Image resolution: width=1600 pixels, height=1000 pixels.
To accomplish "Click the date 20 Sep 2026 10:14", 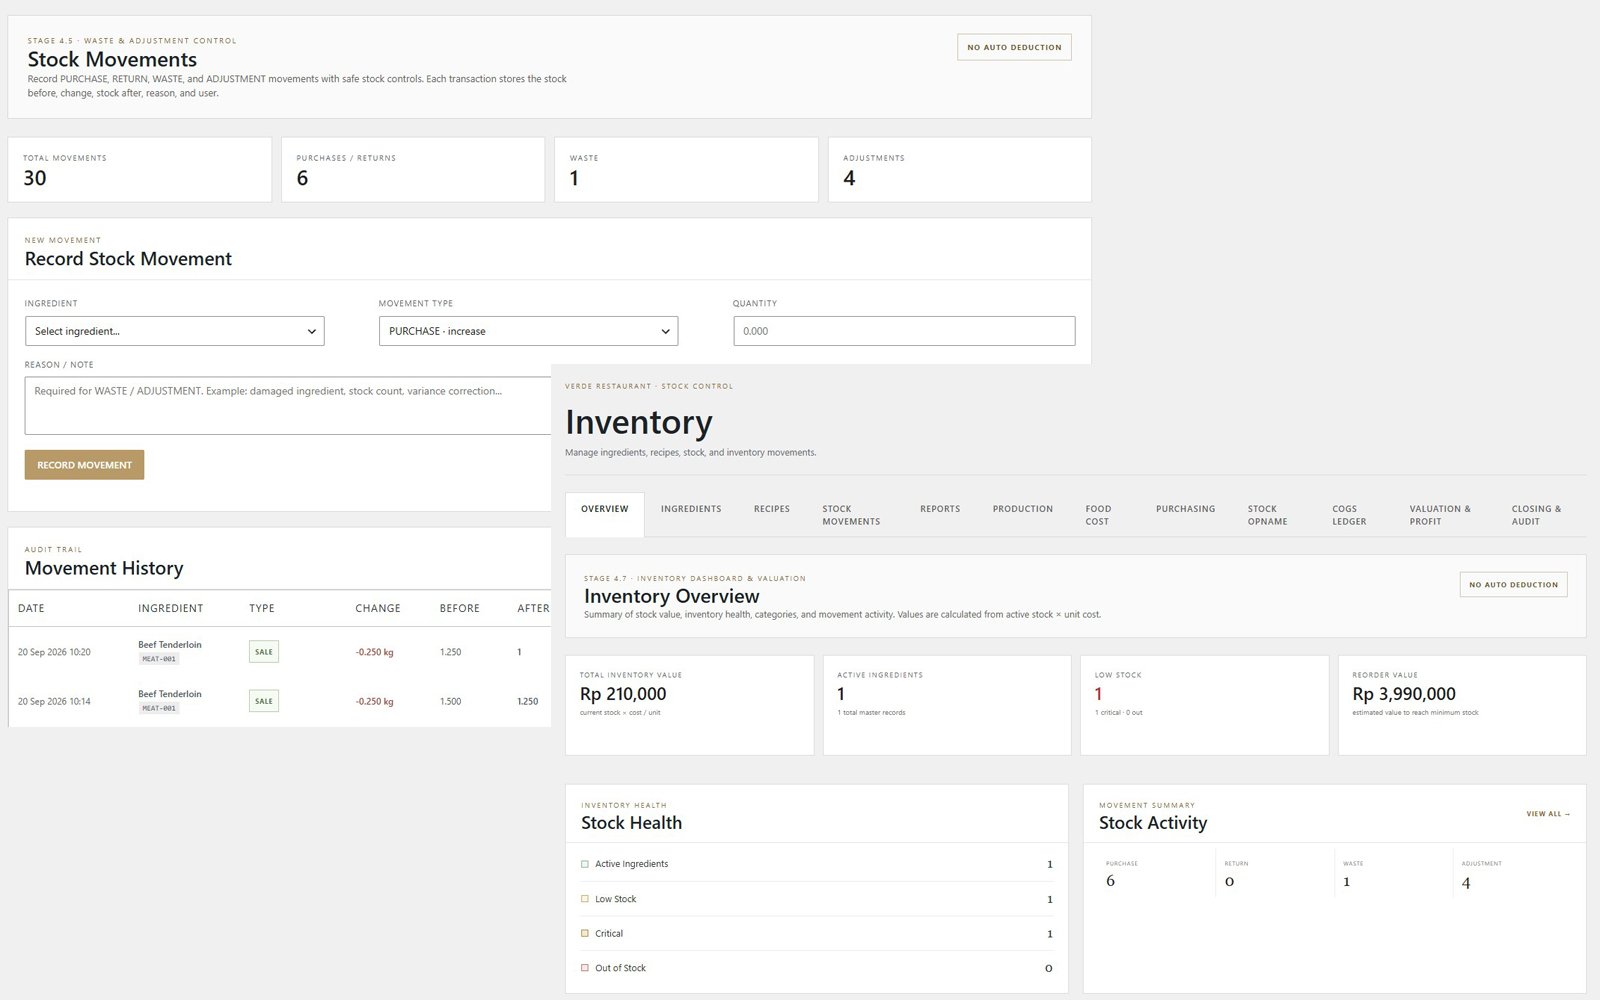I will [54, 701].
